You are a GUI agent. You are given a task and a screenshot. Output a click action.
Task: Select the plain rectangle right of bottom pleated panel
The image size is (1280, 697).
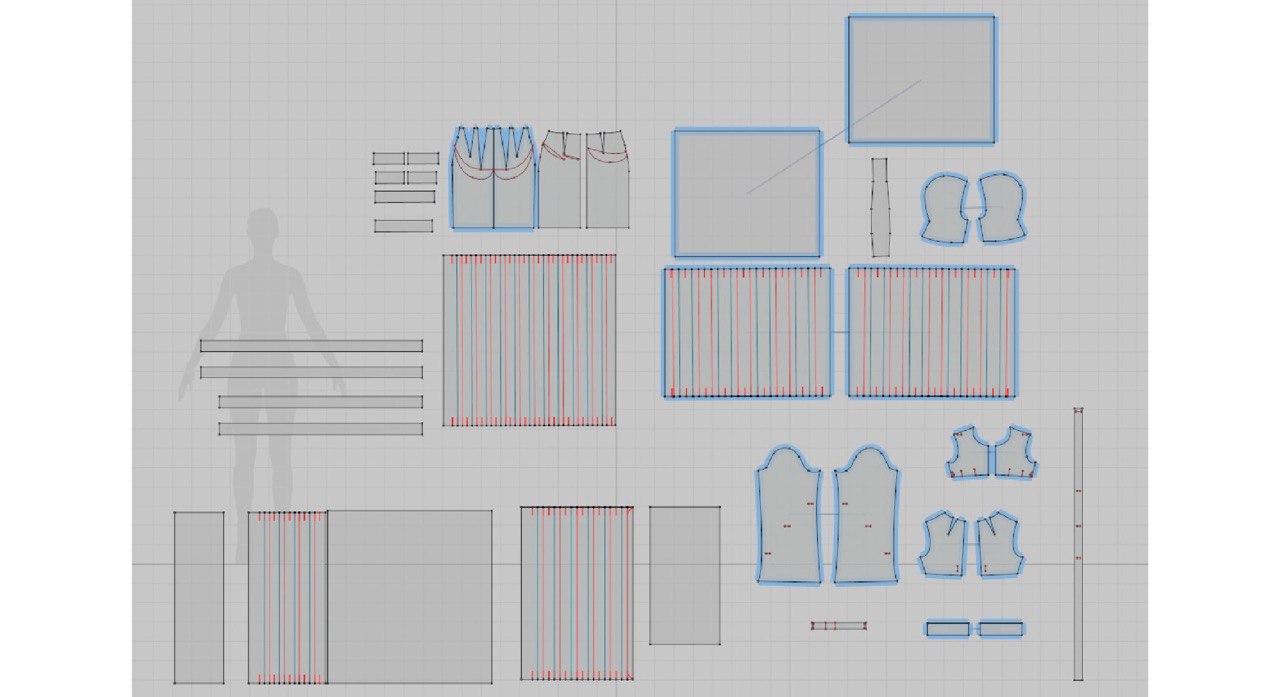click(x=685, y=575)
